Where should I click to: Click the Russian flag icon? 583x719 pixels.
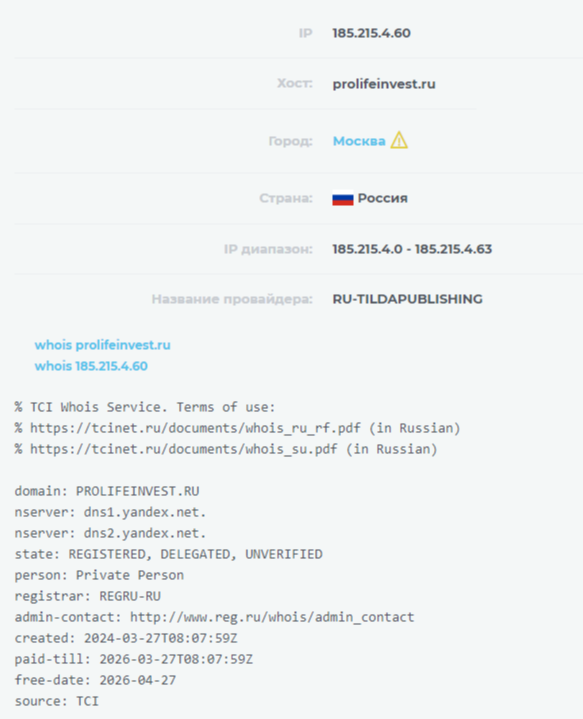coord(343,198)
